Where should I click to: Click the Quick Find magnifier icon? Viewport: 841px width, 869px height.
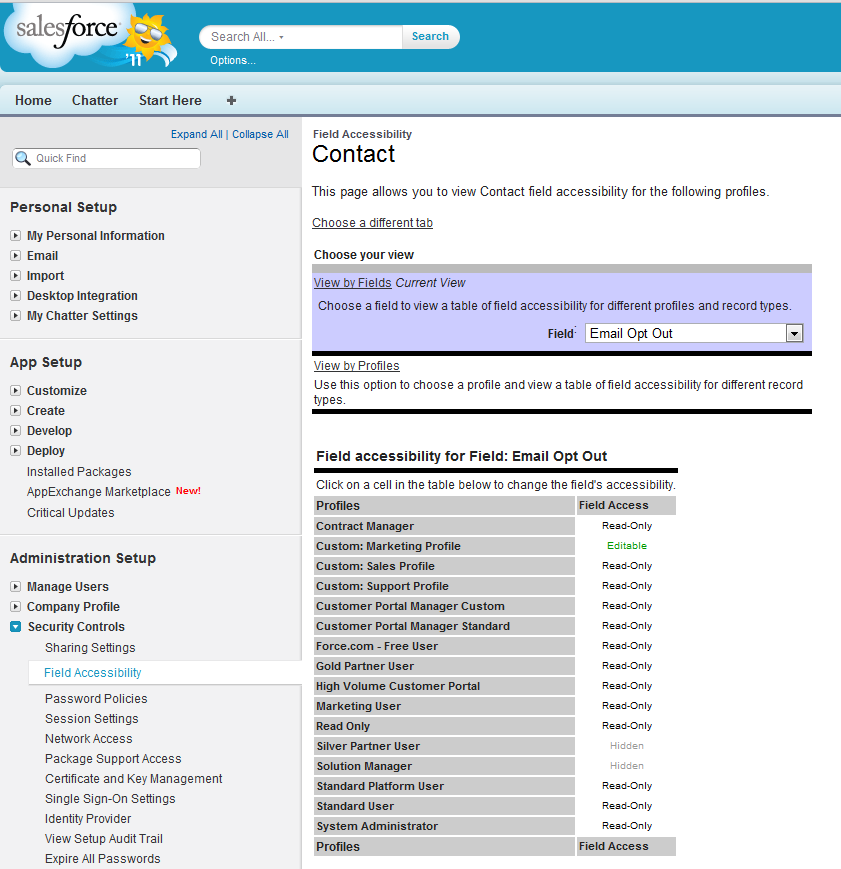click(23, 159)
